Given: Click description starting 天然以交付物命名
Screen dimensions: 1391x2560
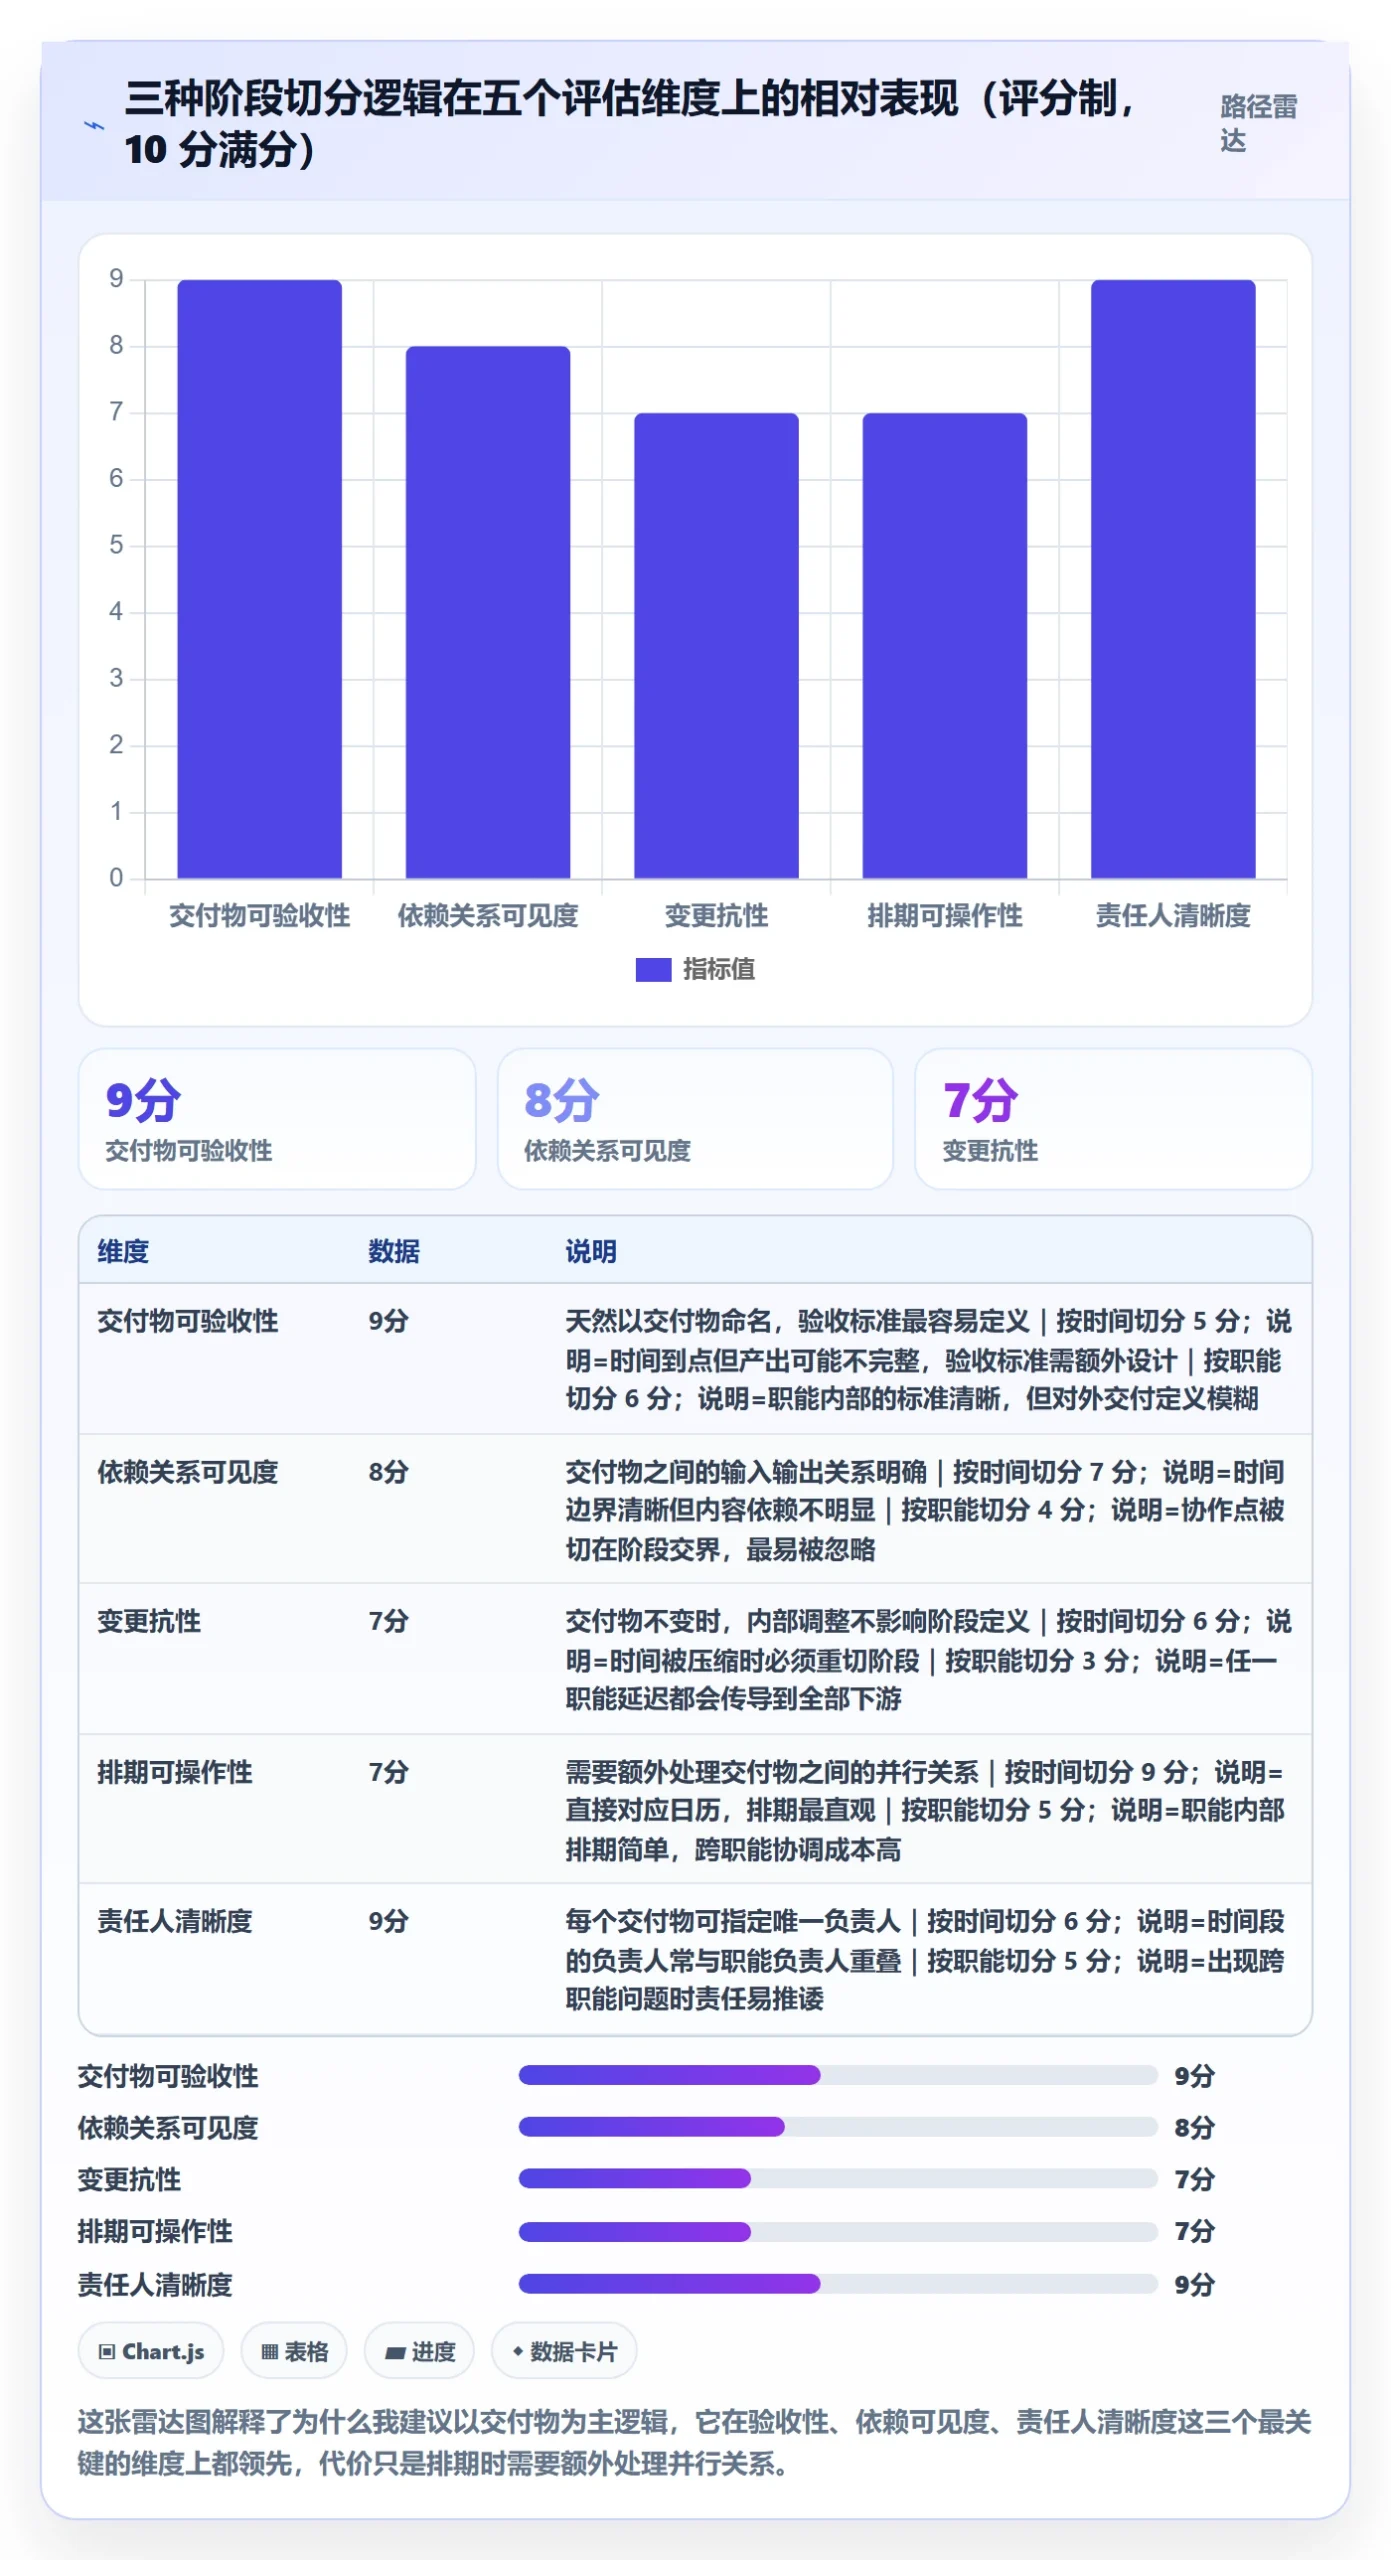Looking at the screenshot, I should 928,1360.
